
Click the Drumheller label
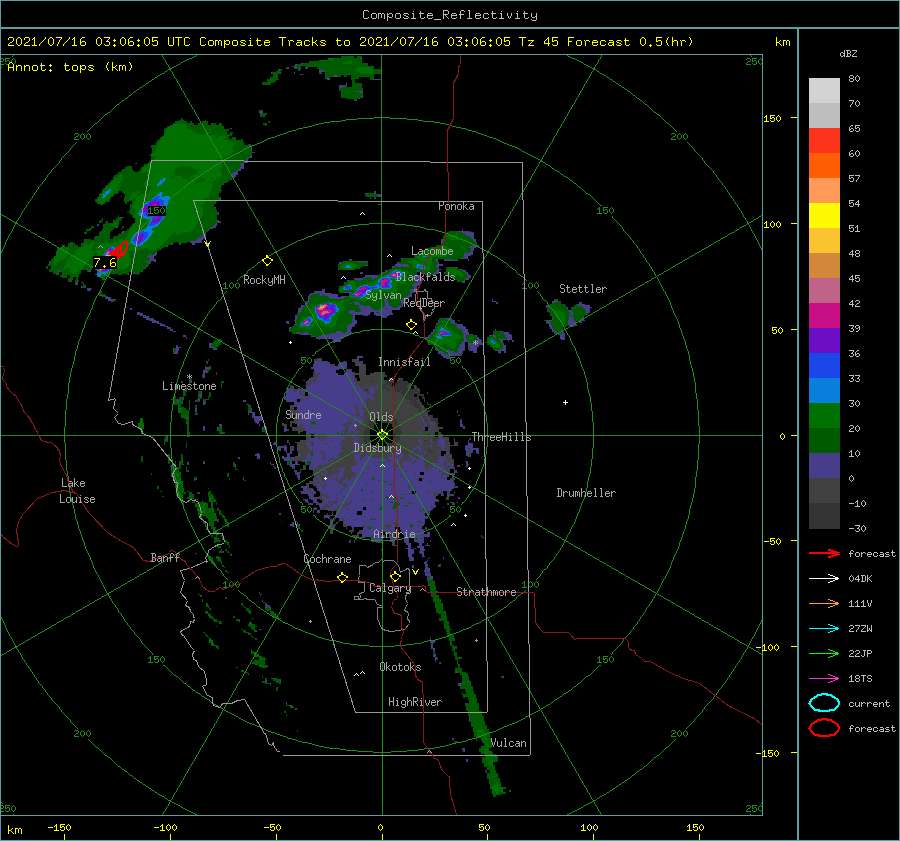(586, 493)
